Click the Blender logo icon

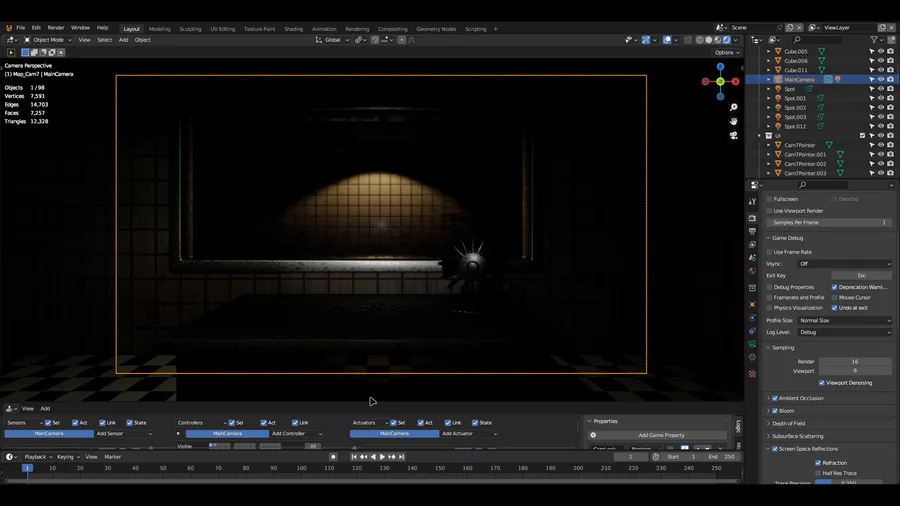[9, 28]
